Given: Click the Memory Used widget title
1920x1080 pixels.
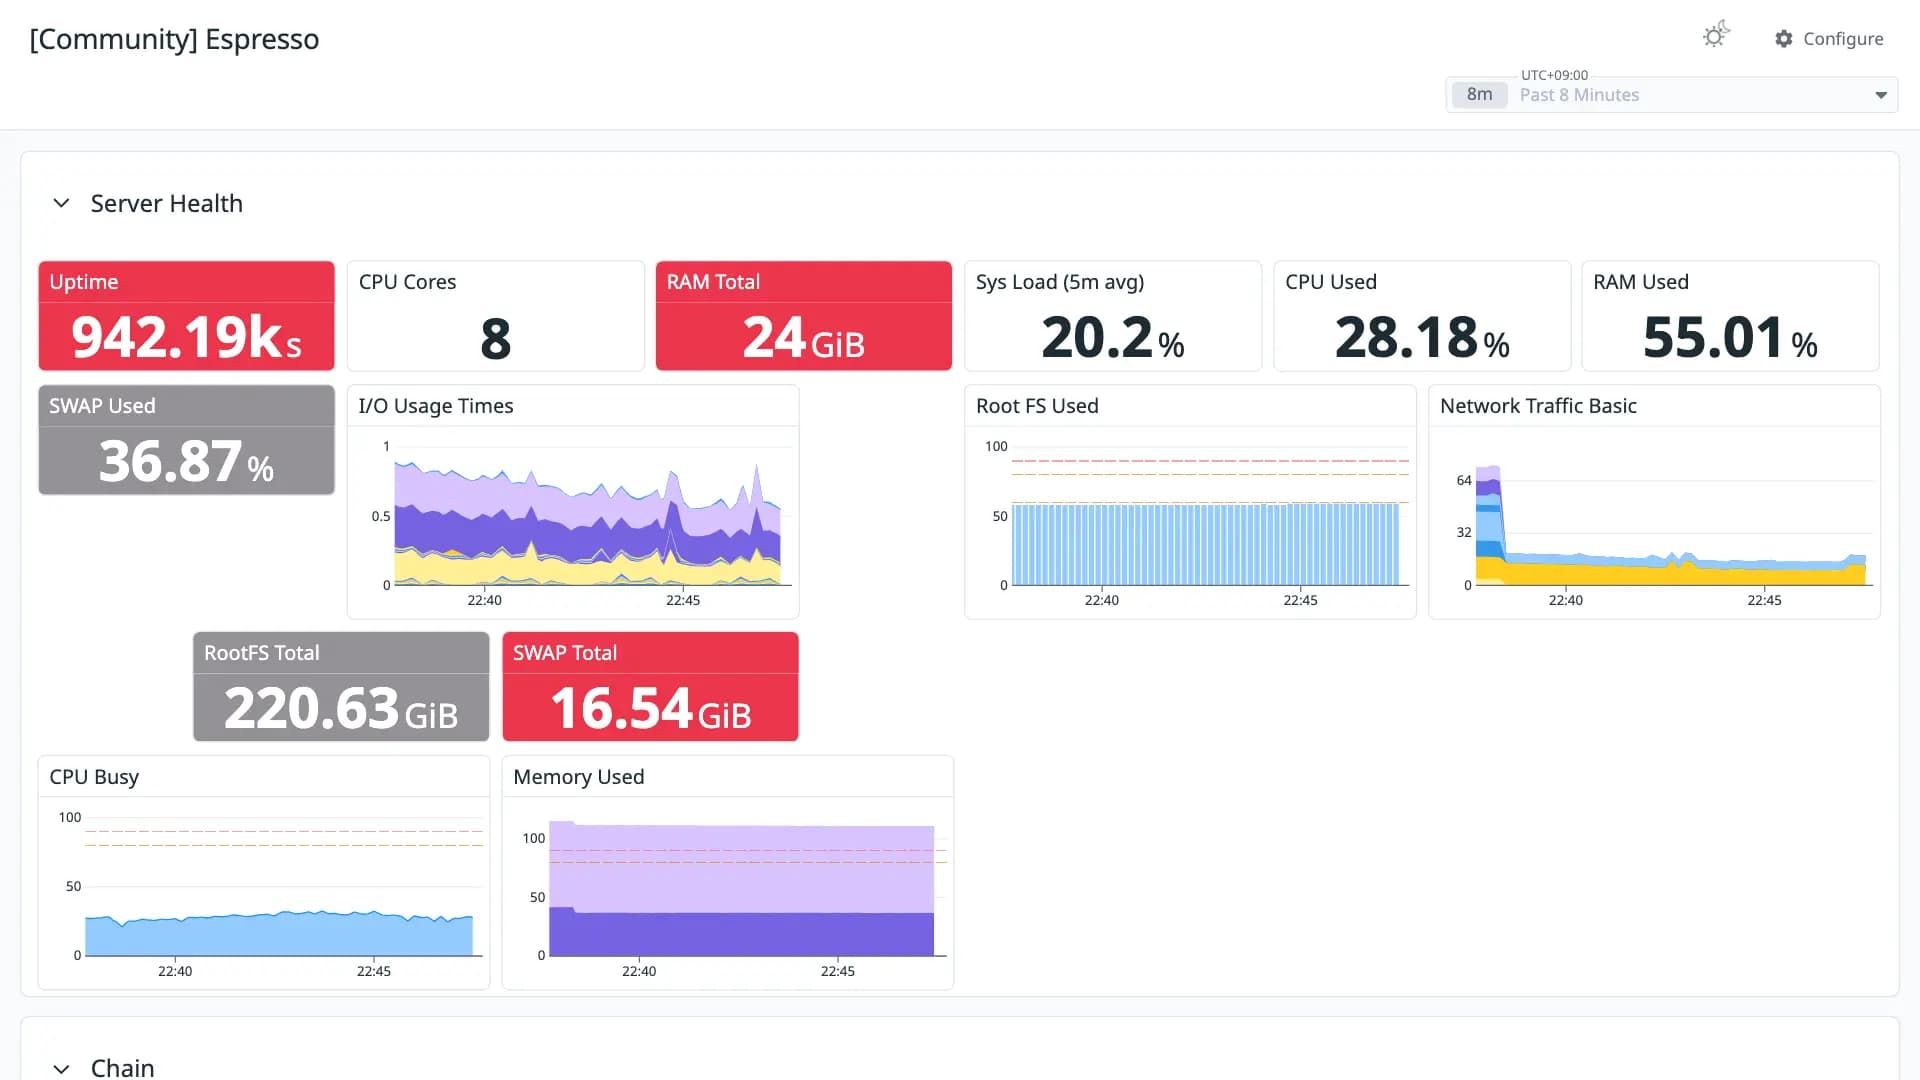Looking at the screenshot, I should 578,777.
